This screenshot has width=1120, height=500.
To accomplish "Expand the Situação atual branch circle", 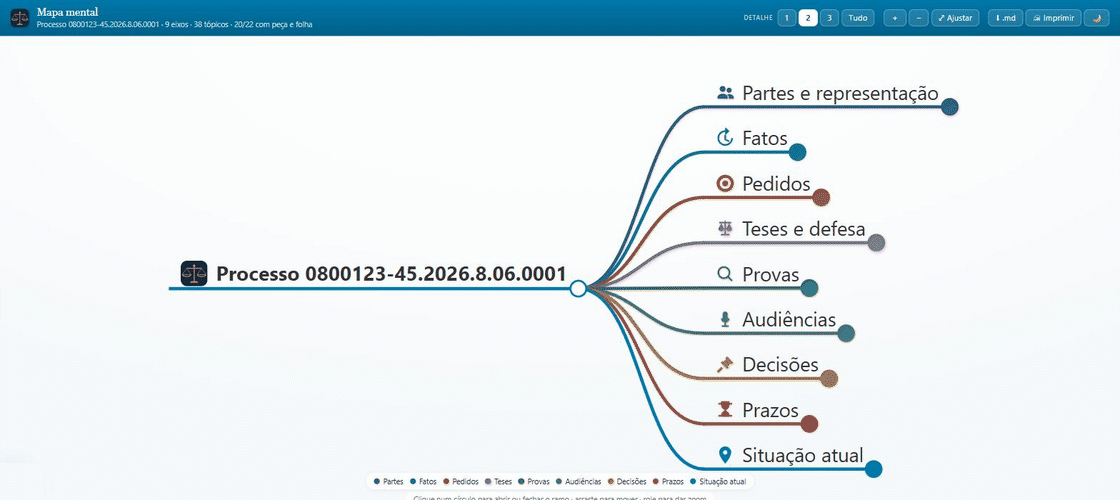I will [x=873, y=469].
